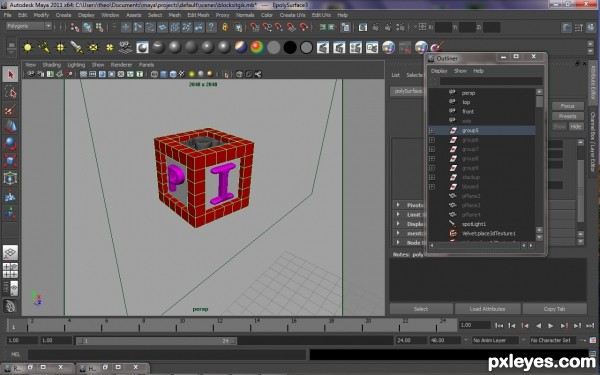600x375 pixels.
Task: Click the multicolor layered shader sphere
Action: tap(241, 47)
